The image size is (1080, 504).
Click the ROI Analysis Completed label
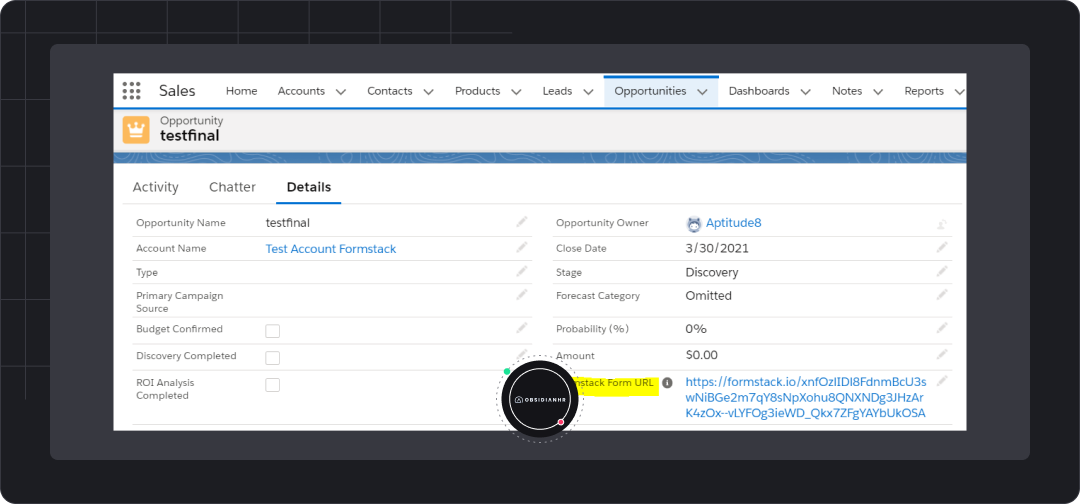click(166, 389)
